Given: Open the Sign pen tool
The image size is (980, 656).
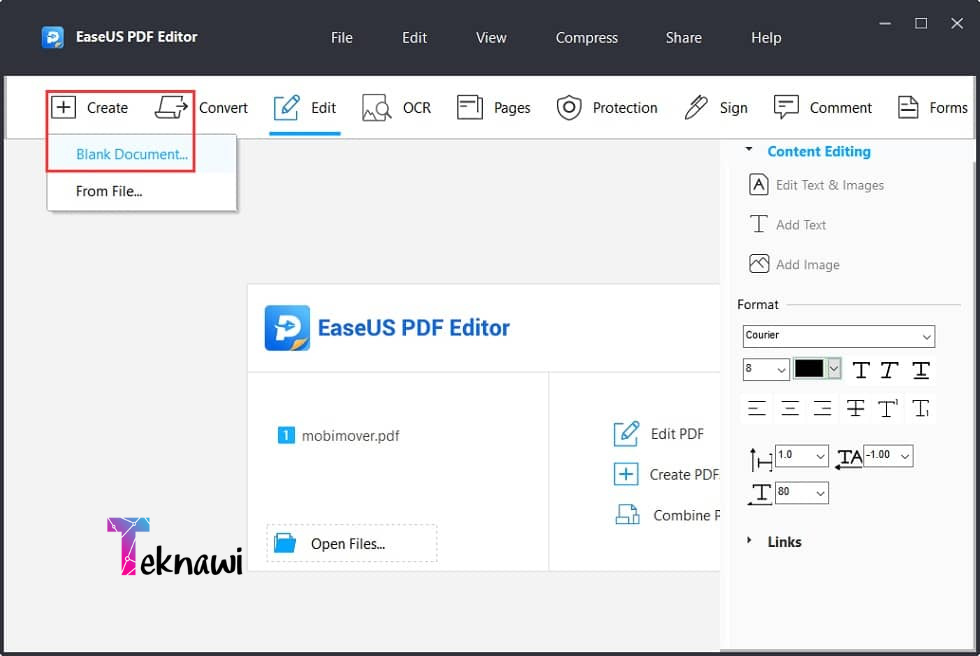Looking at the screenshot, I should point(716,107).
